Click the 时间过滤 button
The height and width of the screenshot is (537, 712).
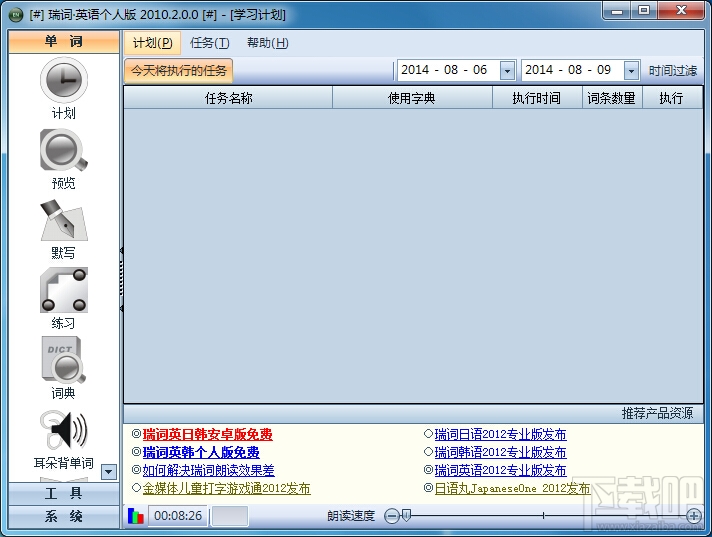(672, 71)
